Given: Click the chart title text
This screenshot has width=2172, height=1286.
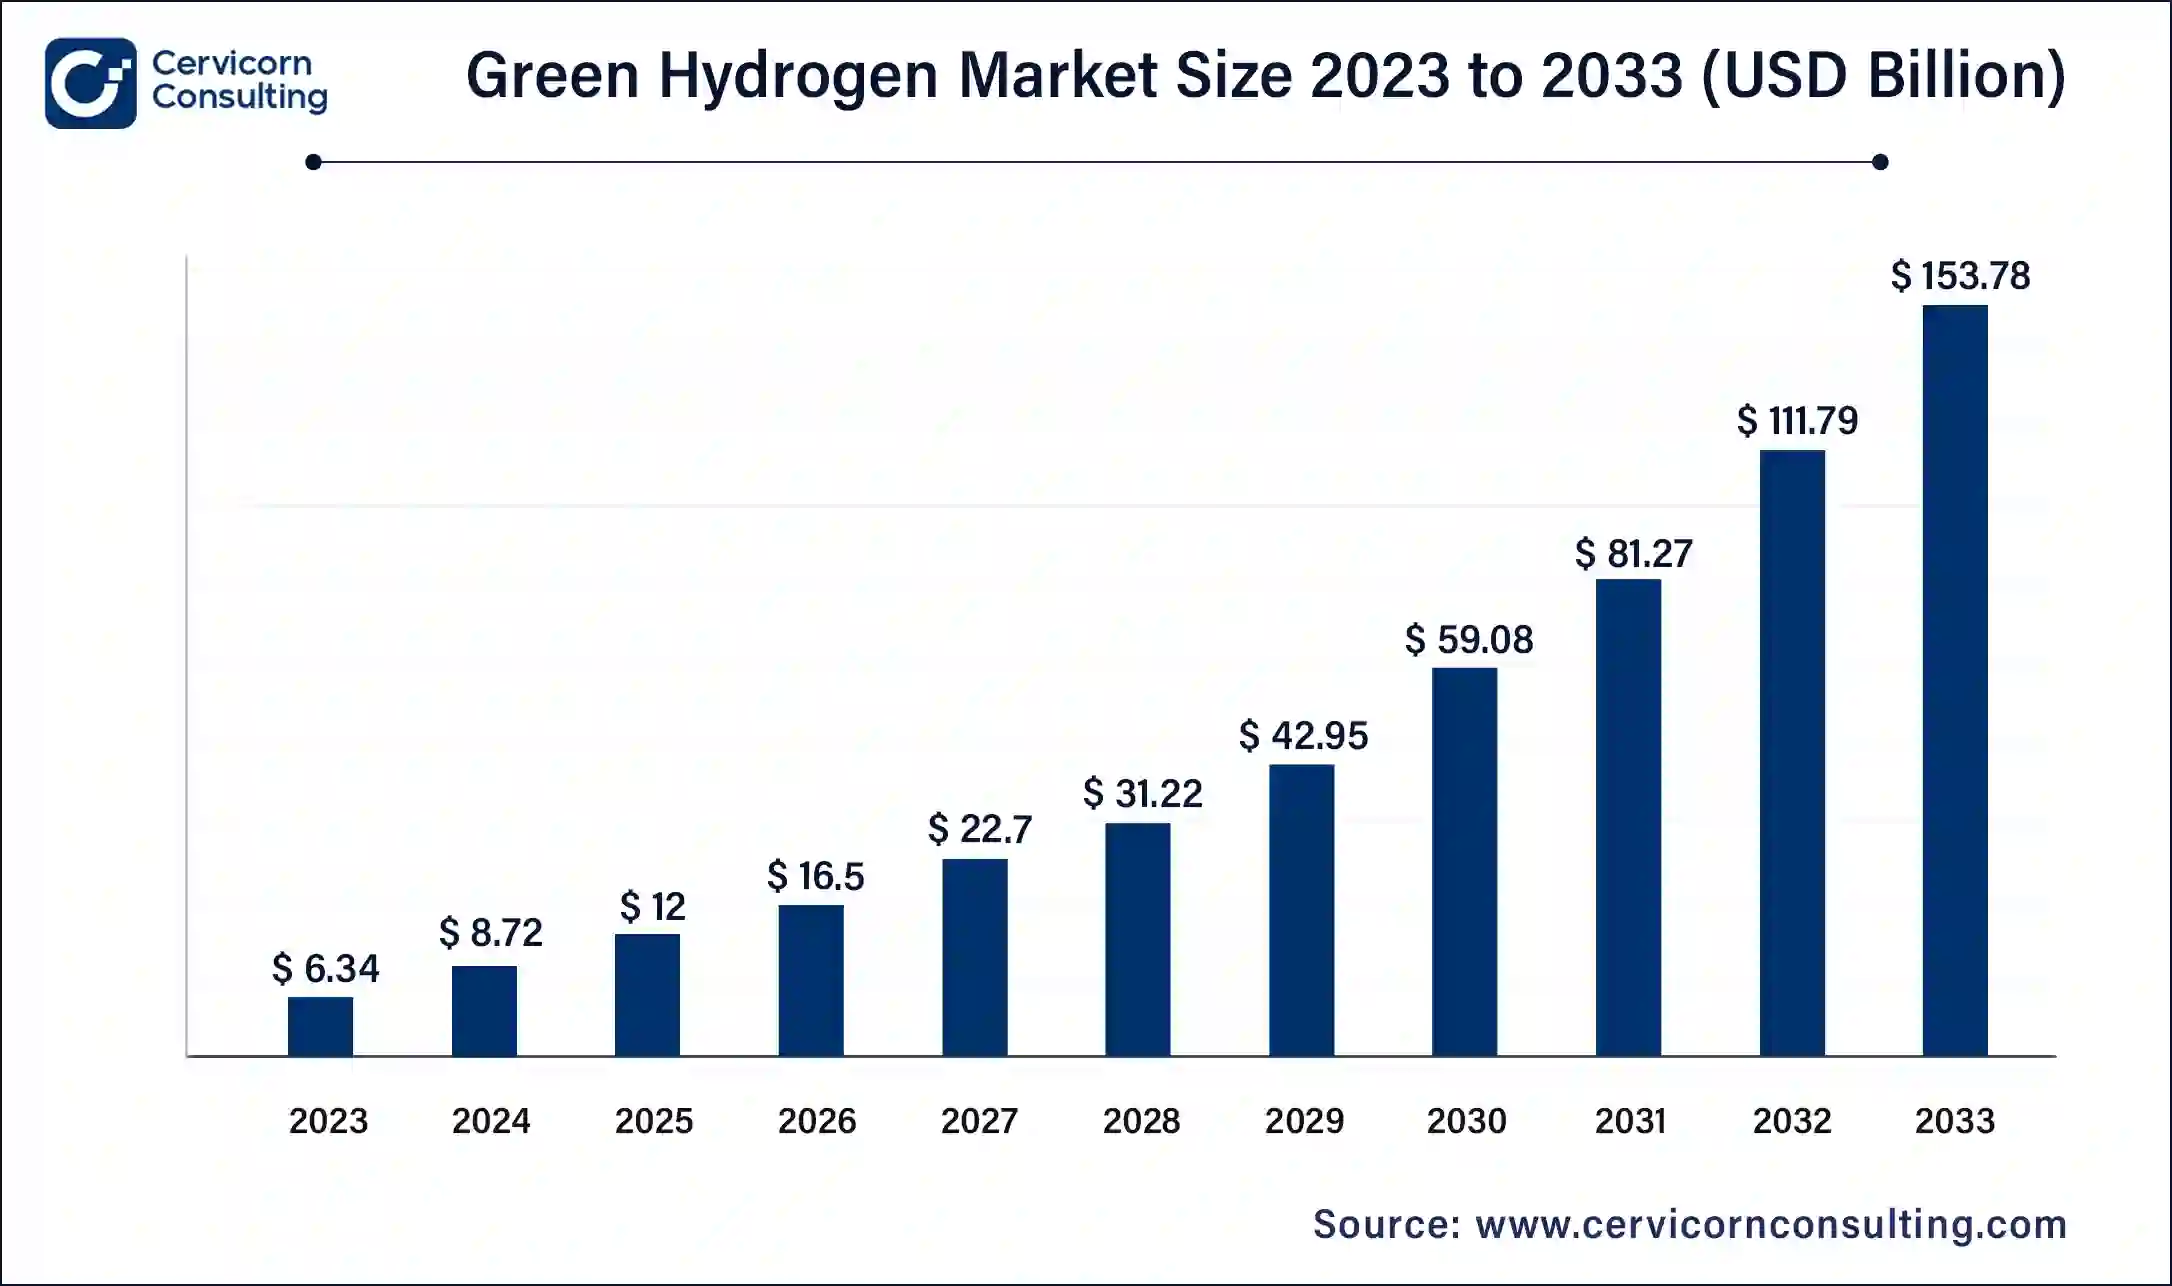Looking at the screenshot, I should click(x=1265, y=75).
